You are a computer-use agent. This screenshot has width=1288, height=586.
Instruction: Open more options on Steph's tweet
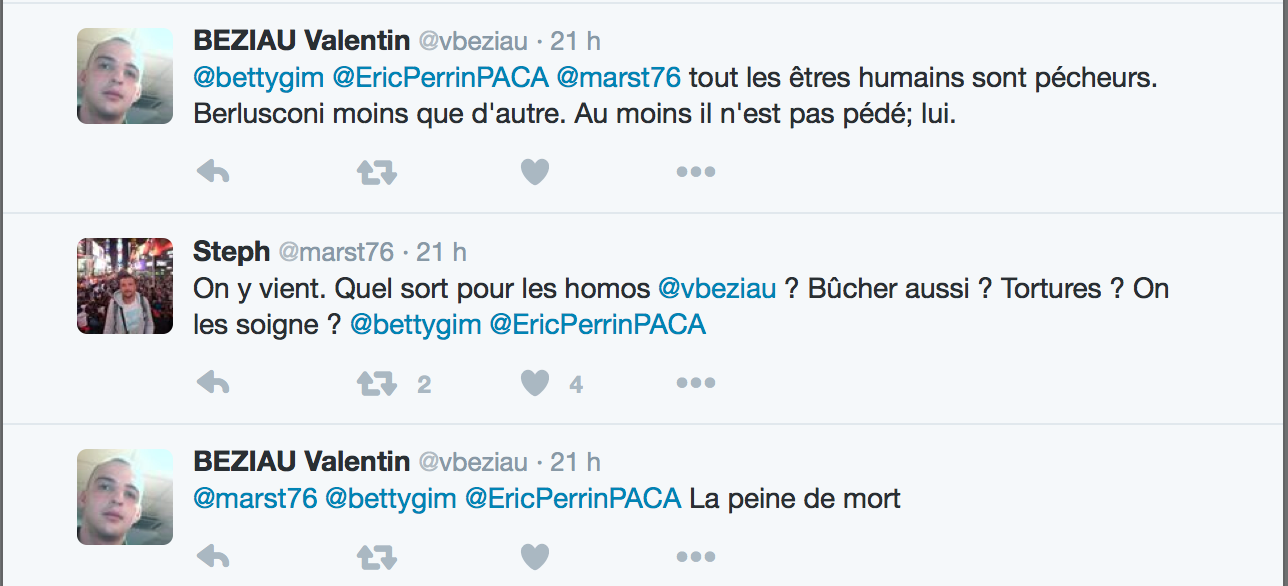695,383
